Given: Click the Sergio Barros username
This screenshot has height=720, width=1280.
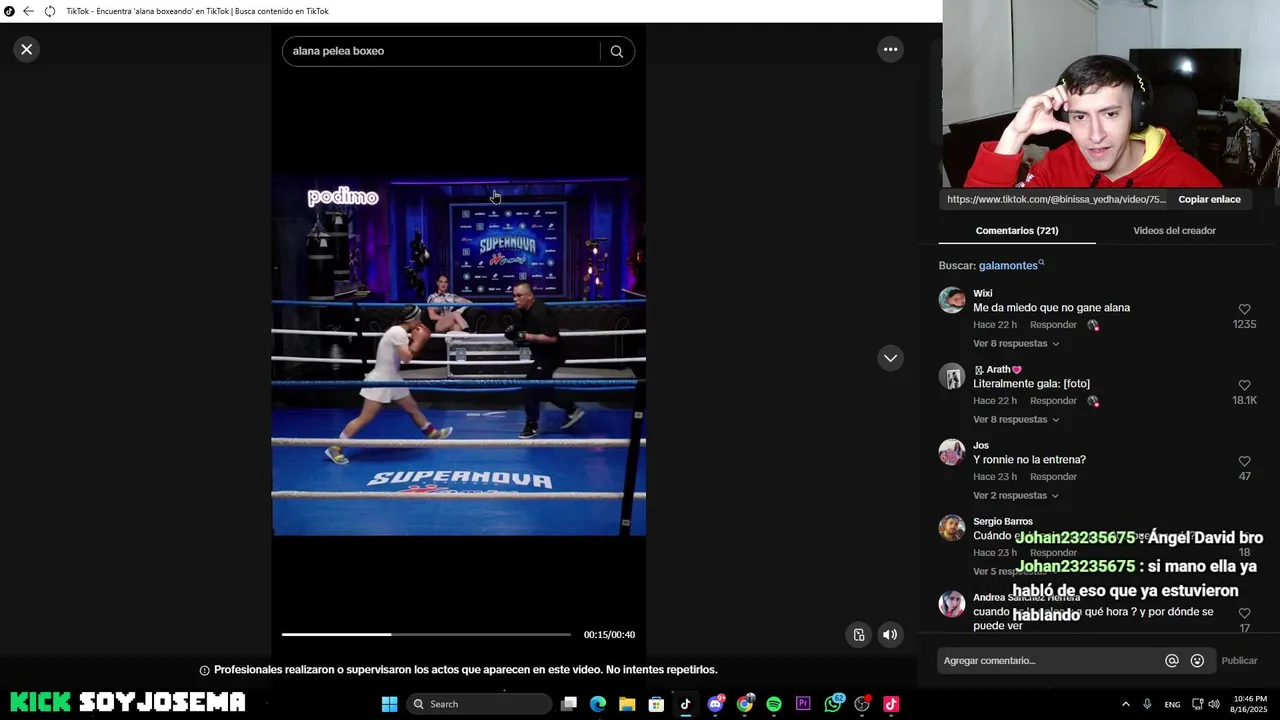Looking at the screenshot, I should pos(1003,522).
